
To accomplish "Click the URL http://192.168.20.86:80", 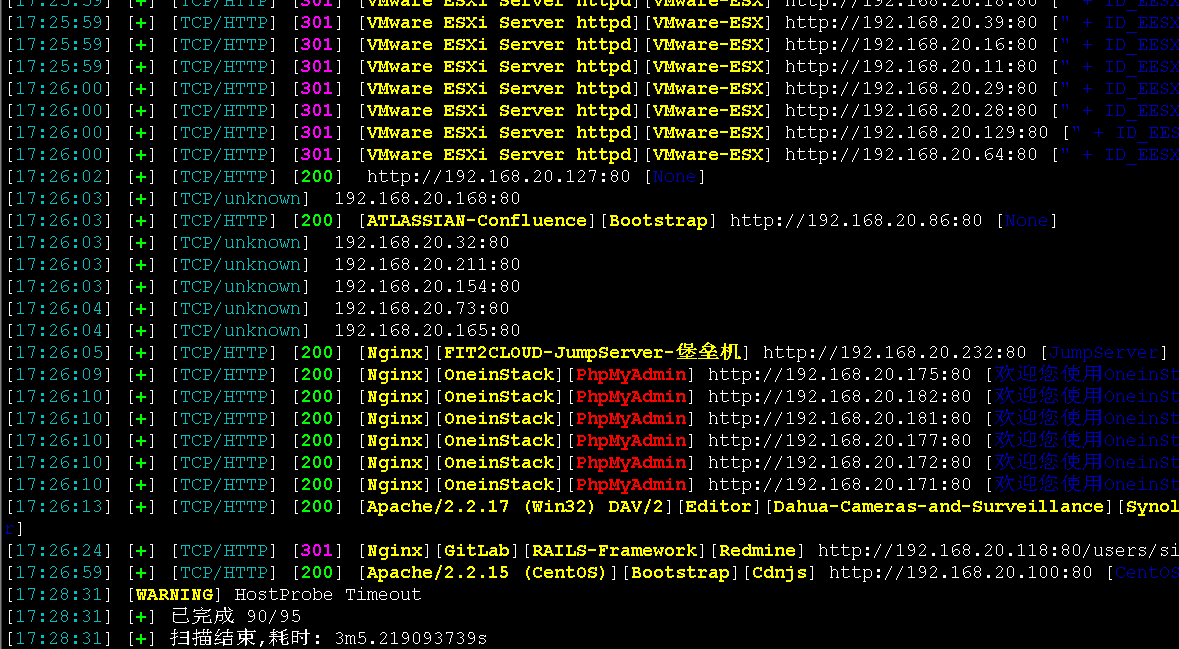I will (856, 220).
